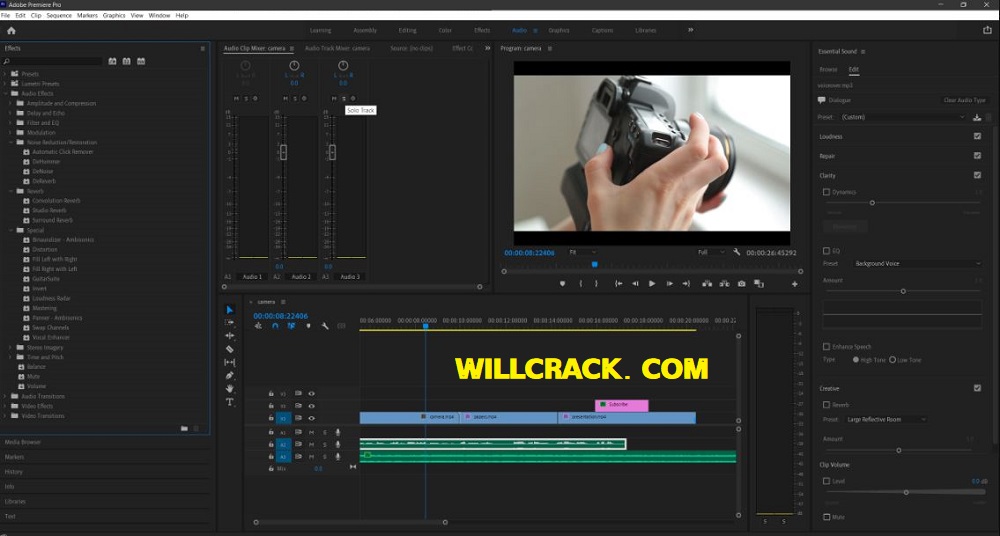Select the Razor tool

point(230,349)
